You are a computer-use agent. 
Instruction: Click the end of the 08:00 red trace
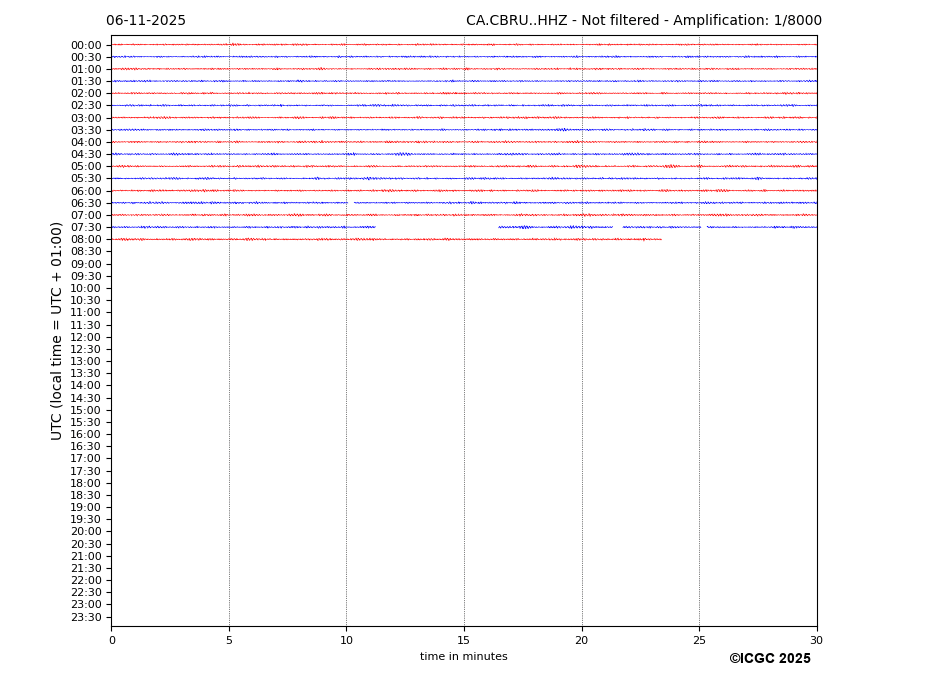pyautogui.click(x=660, y=239)
